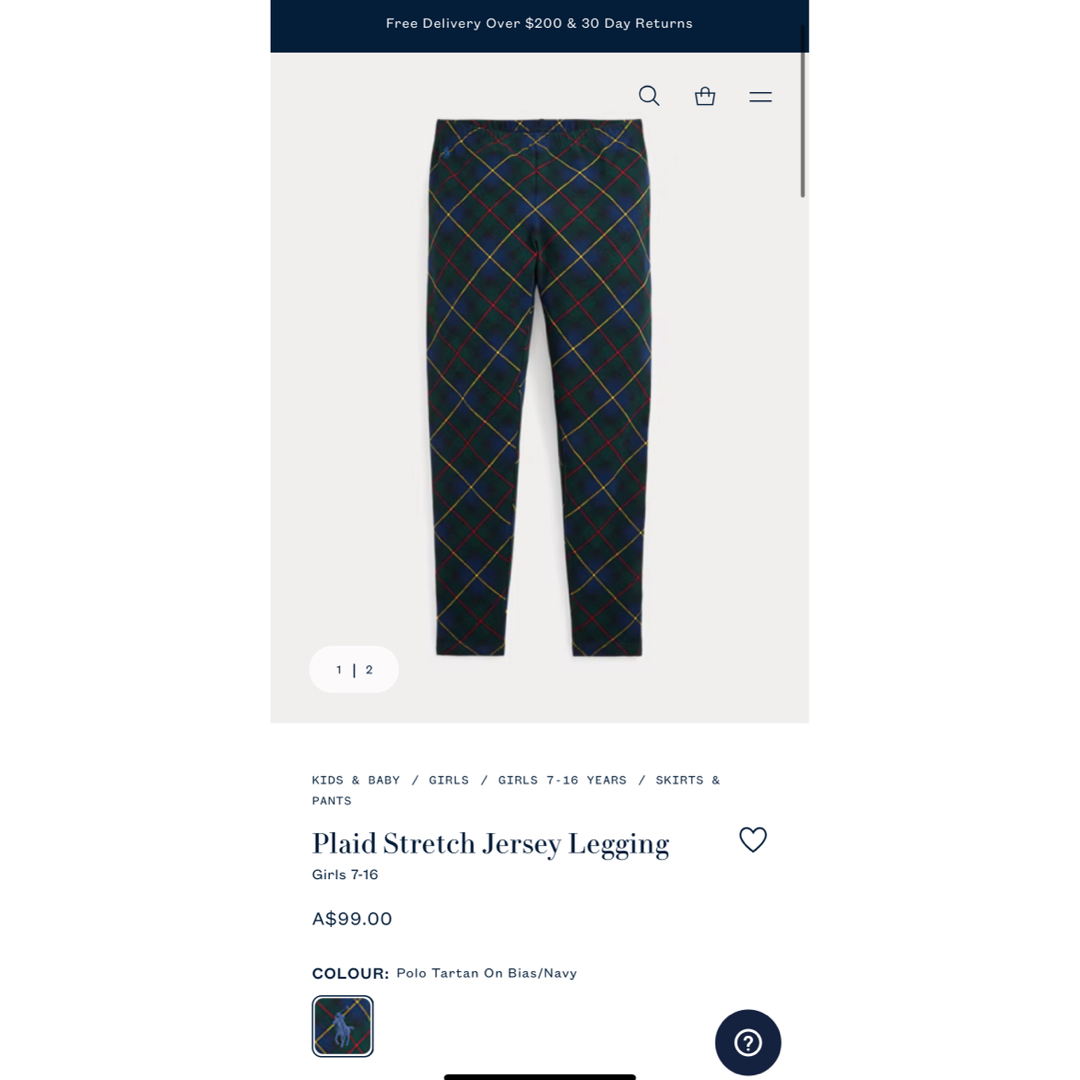Image resolution: width=1080 pixels, height=1080 pixels.
Task: Open the hamburger menu icon
Action: pyautogui.click(x=760, y=97)
